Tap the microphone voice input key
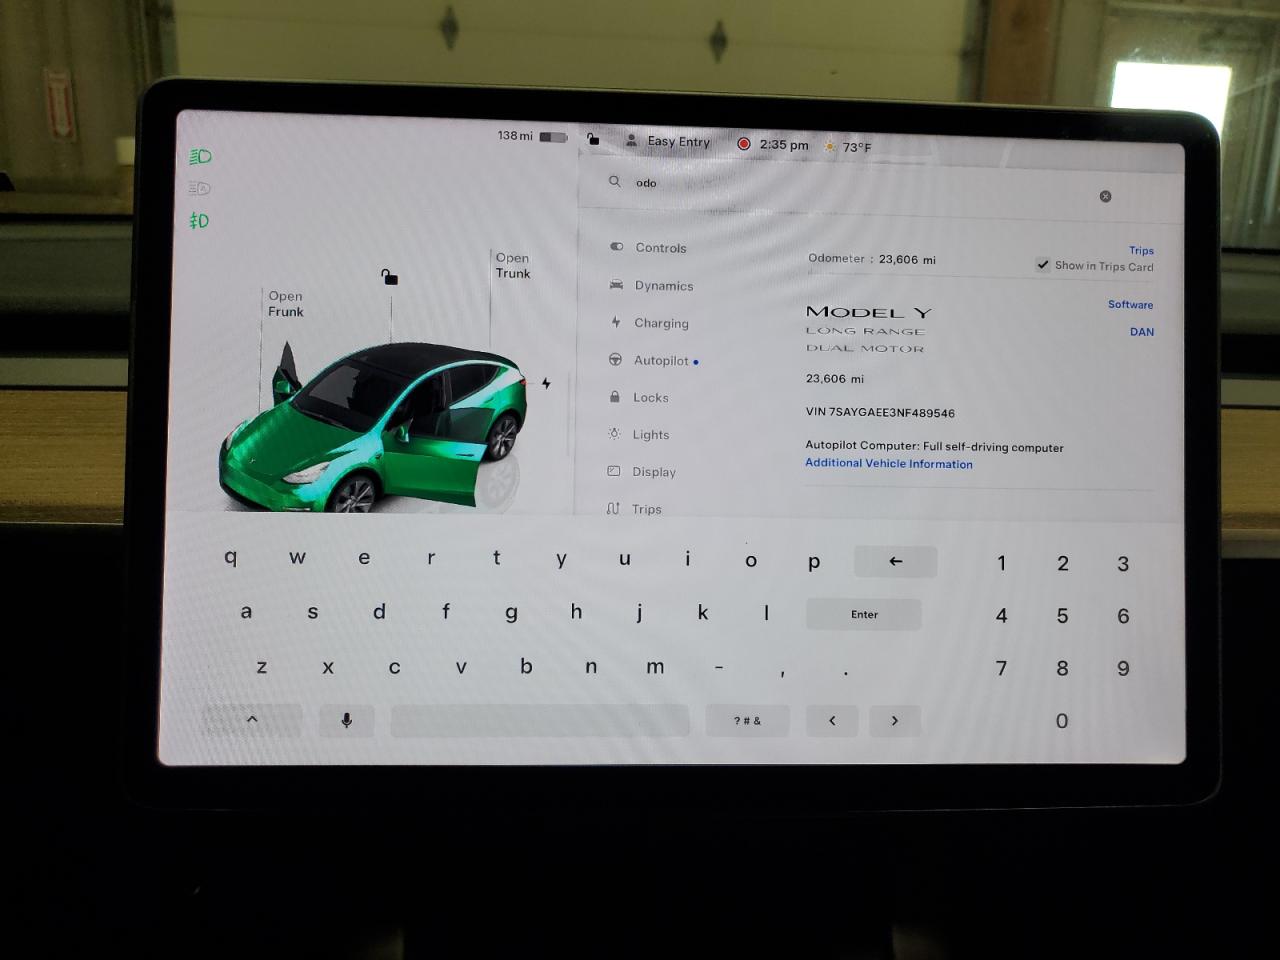This screenshot has width=1280, height=960. [346, 720]
